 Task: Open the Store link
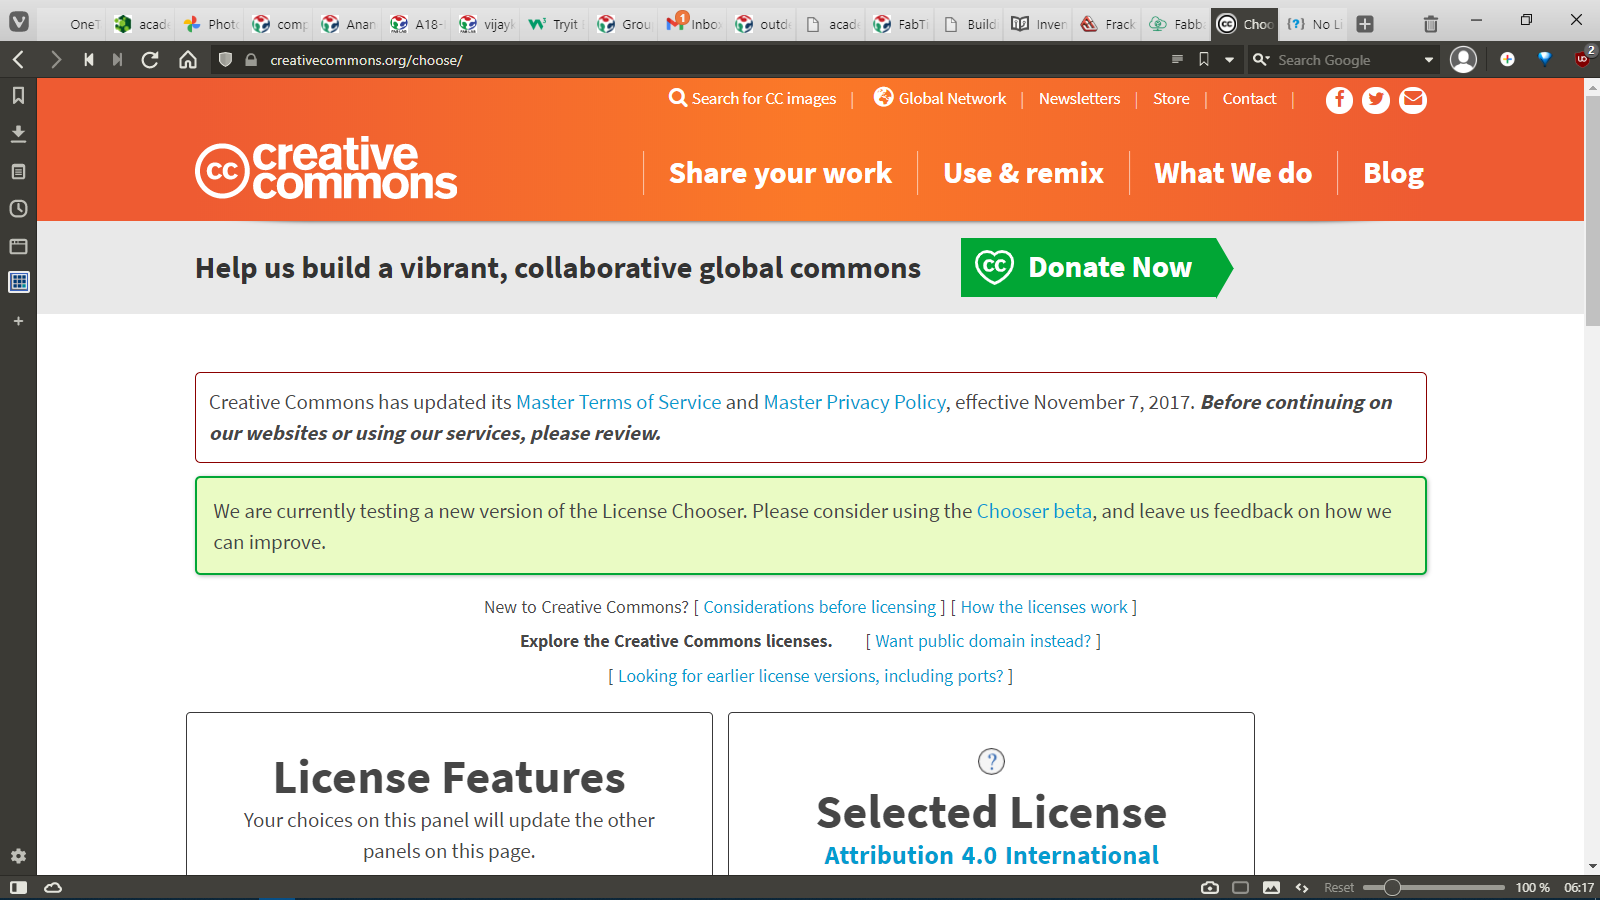click(x=1171, y=98)
